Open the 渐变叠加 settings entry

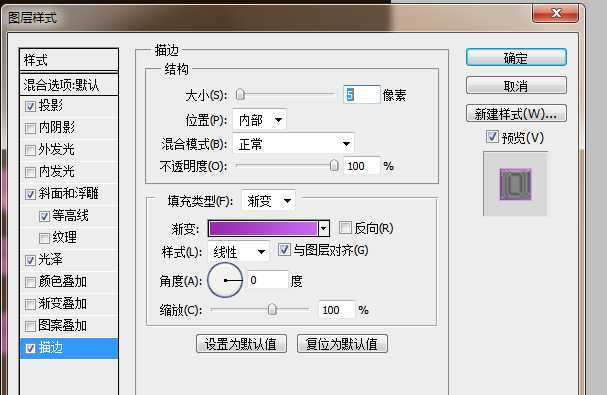coord(62,304)
